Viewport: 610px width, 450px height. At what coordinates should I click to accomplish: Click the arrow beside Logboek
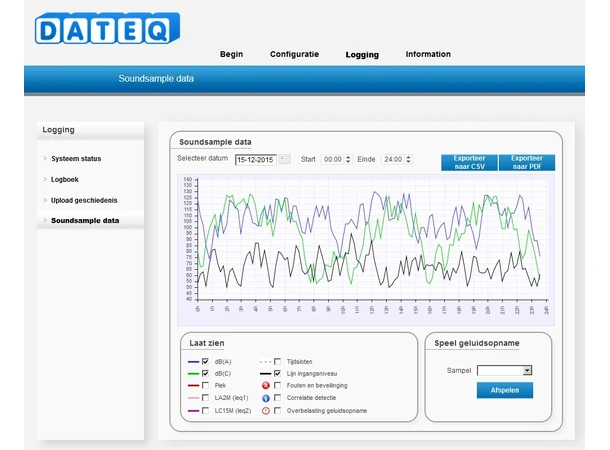tap(45, 180)
